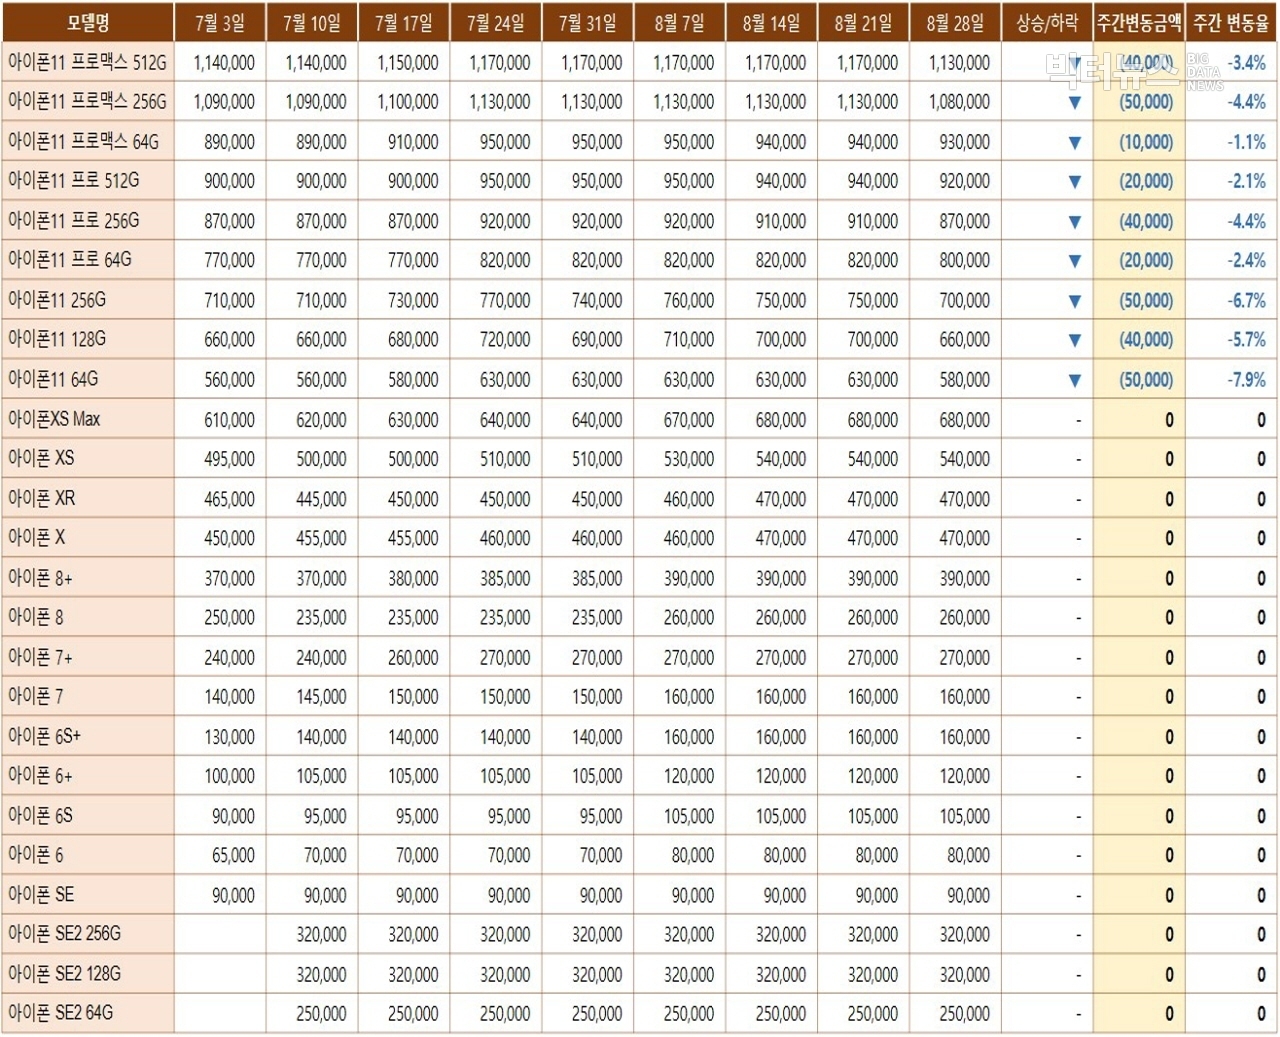This screenshot has height=1037, width=1280.
Task: Click the 145,000 price for 아이폰 7
Action: tap(322, 697)
